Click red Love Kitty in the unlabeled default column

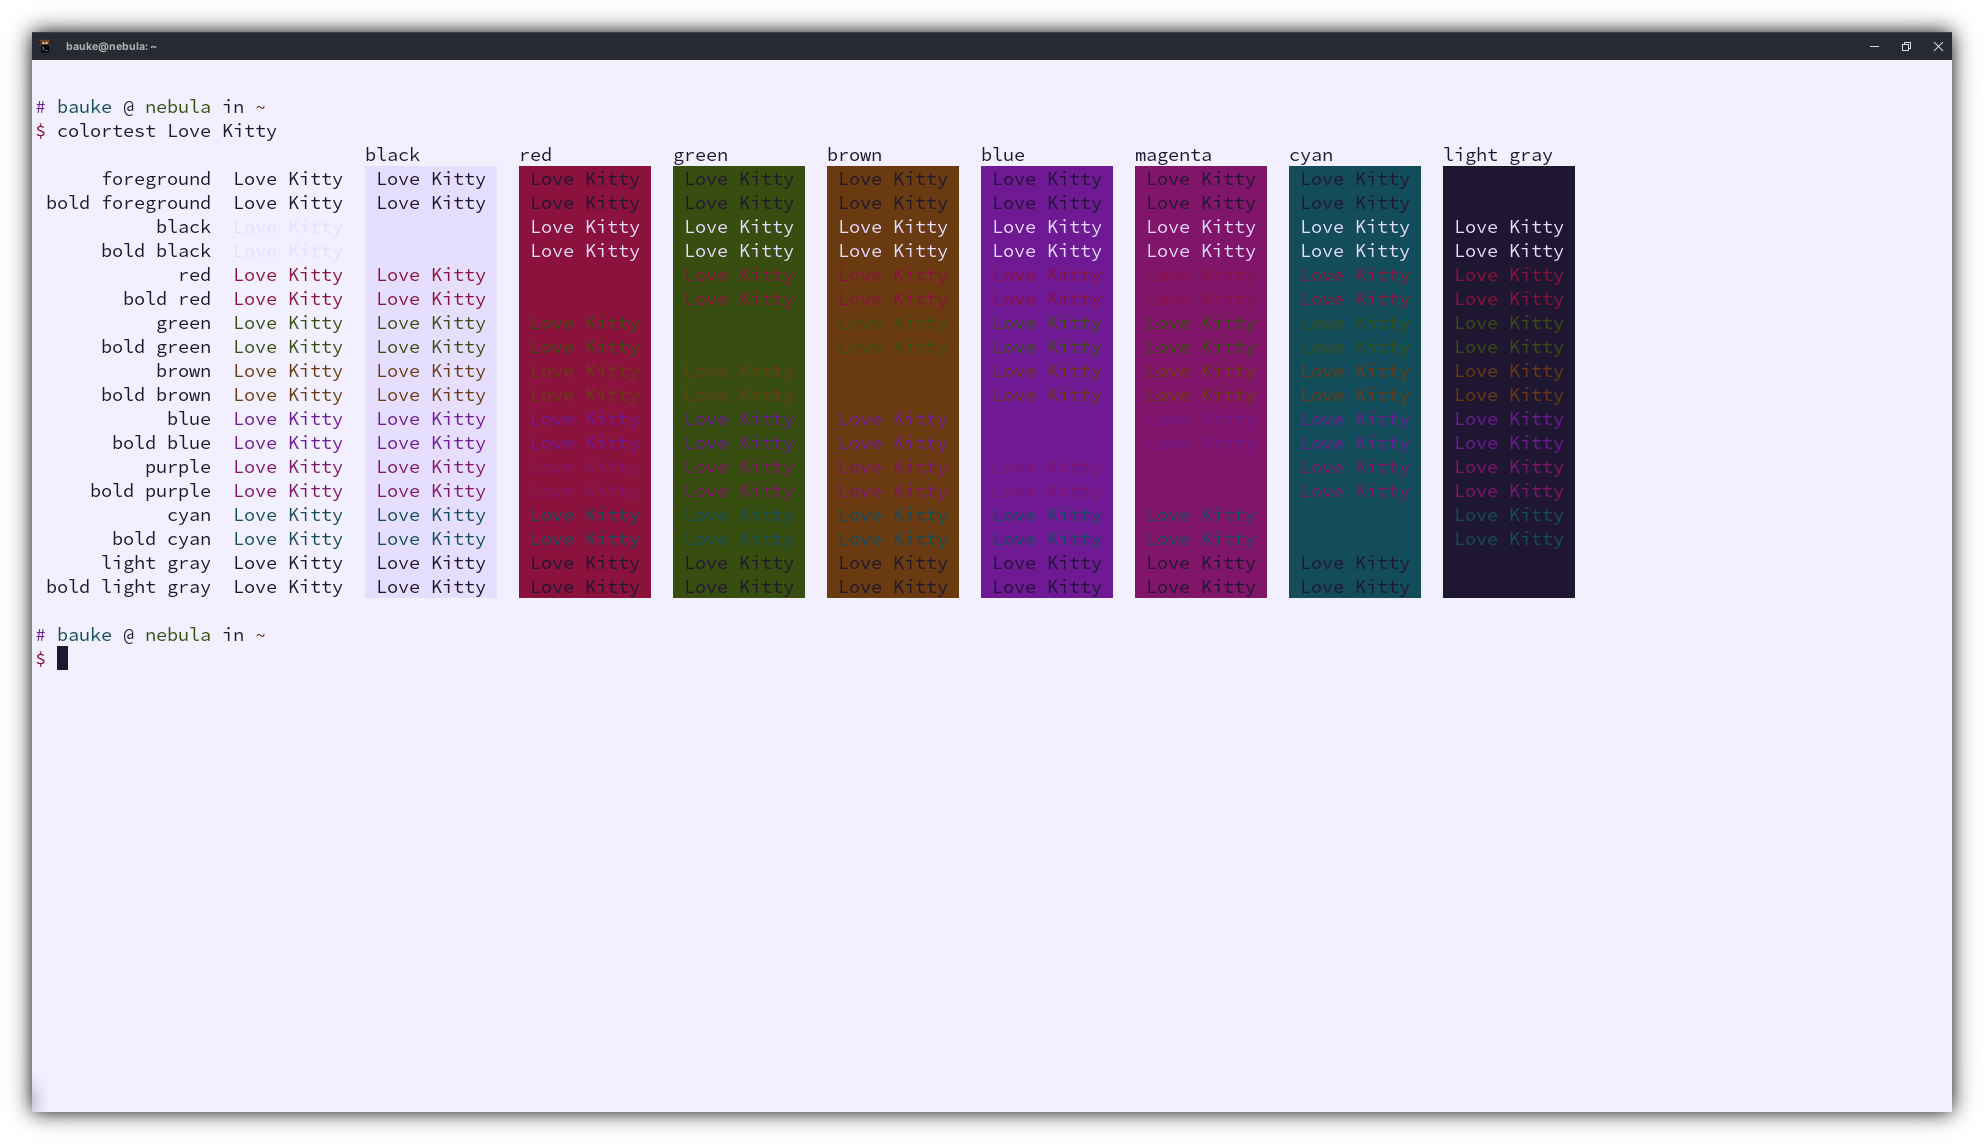pyautogui.click(x=288, y=275)
